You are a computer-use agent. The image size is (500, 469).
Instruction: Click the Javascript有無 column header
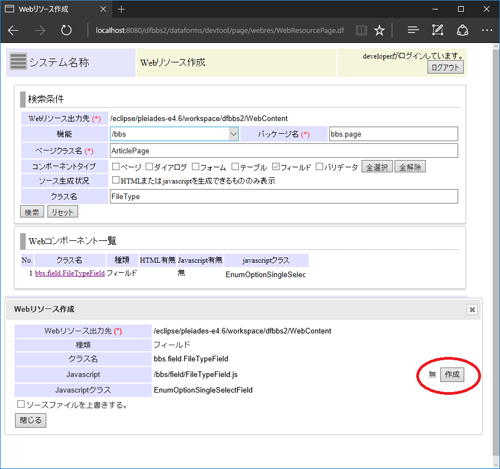tap(200, 260)
